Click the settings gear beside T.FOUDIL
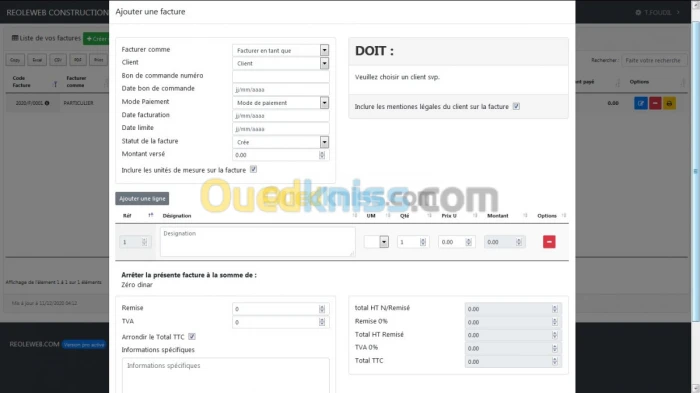 point(638,12)
